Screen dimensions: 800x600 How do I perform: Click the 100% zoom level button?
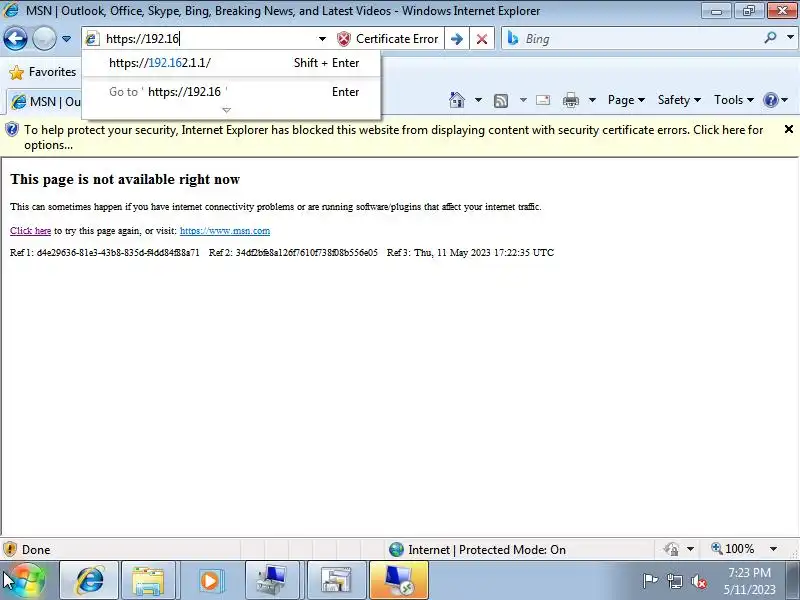coord(733,549)
